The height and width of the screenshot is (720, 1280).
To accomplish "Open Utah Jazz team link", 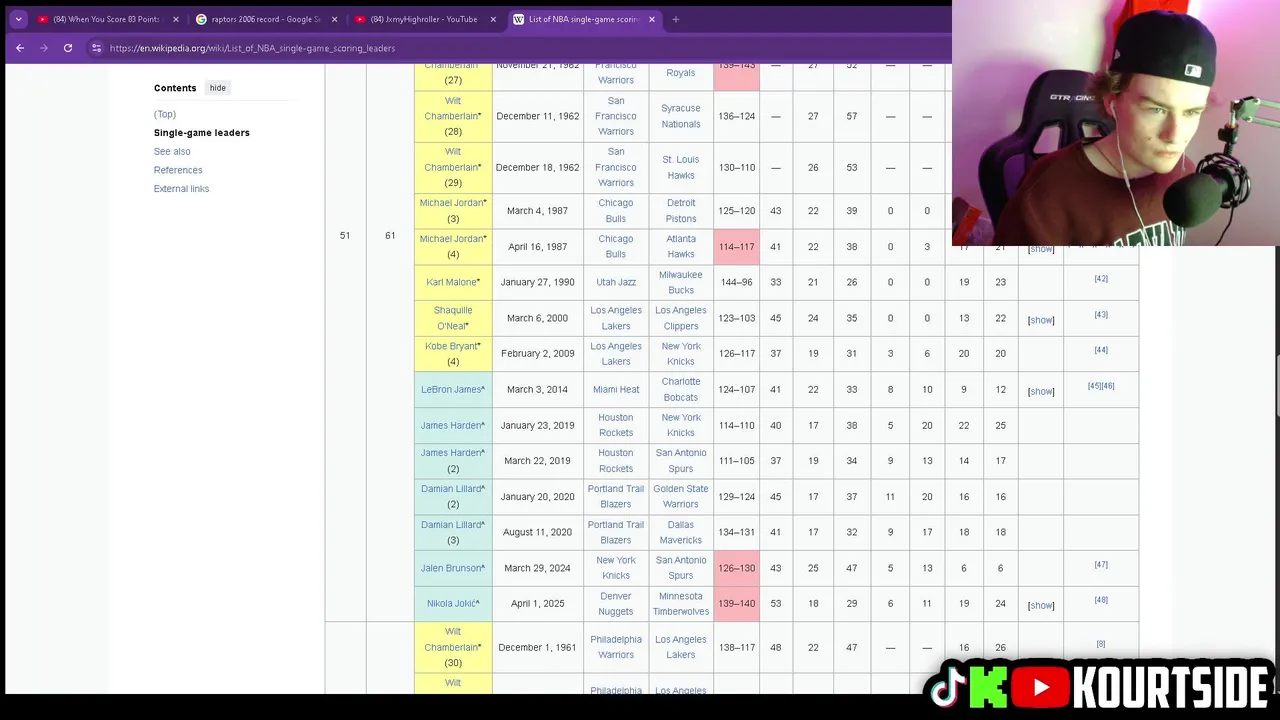I will 616,282.
